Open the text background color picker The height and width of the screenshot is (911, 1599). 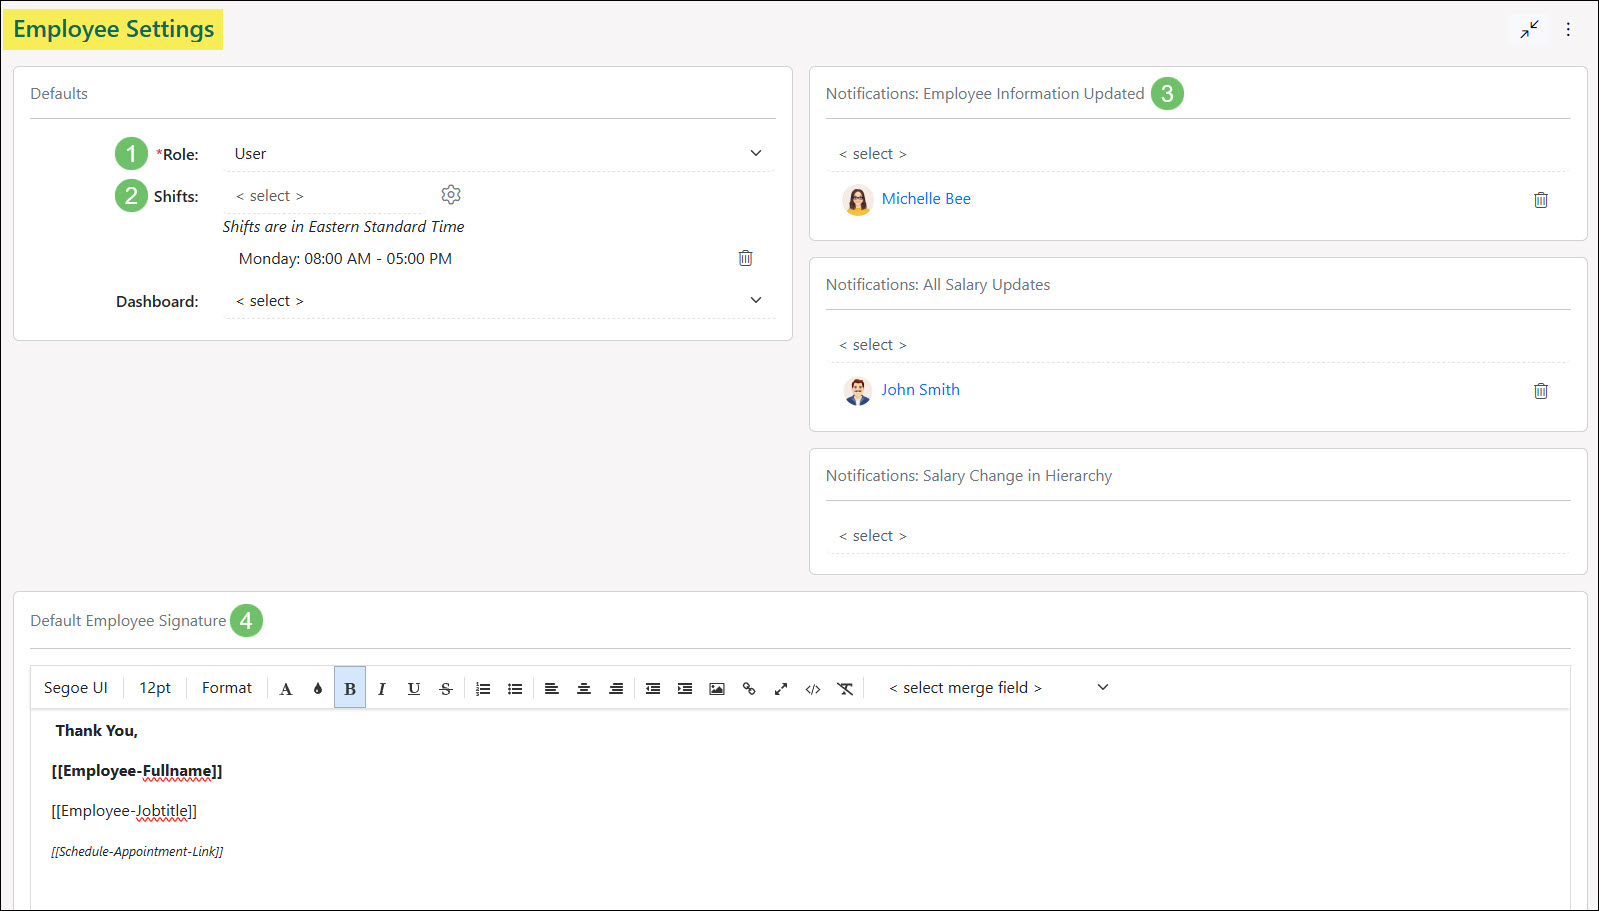[x=318, y=688]
